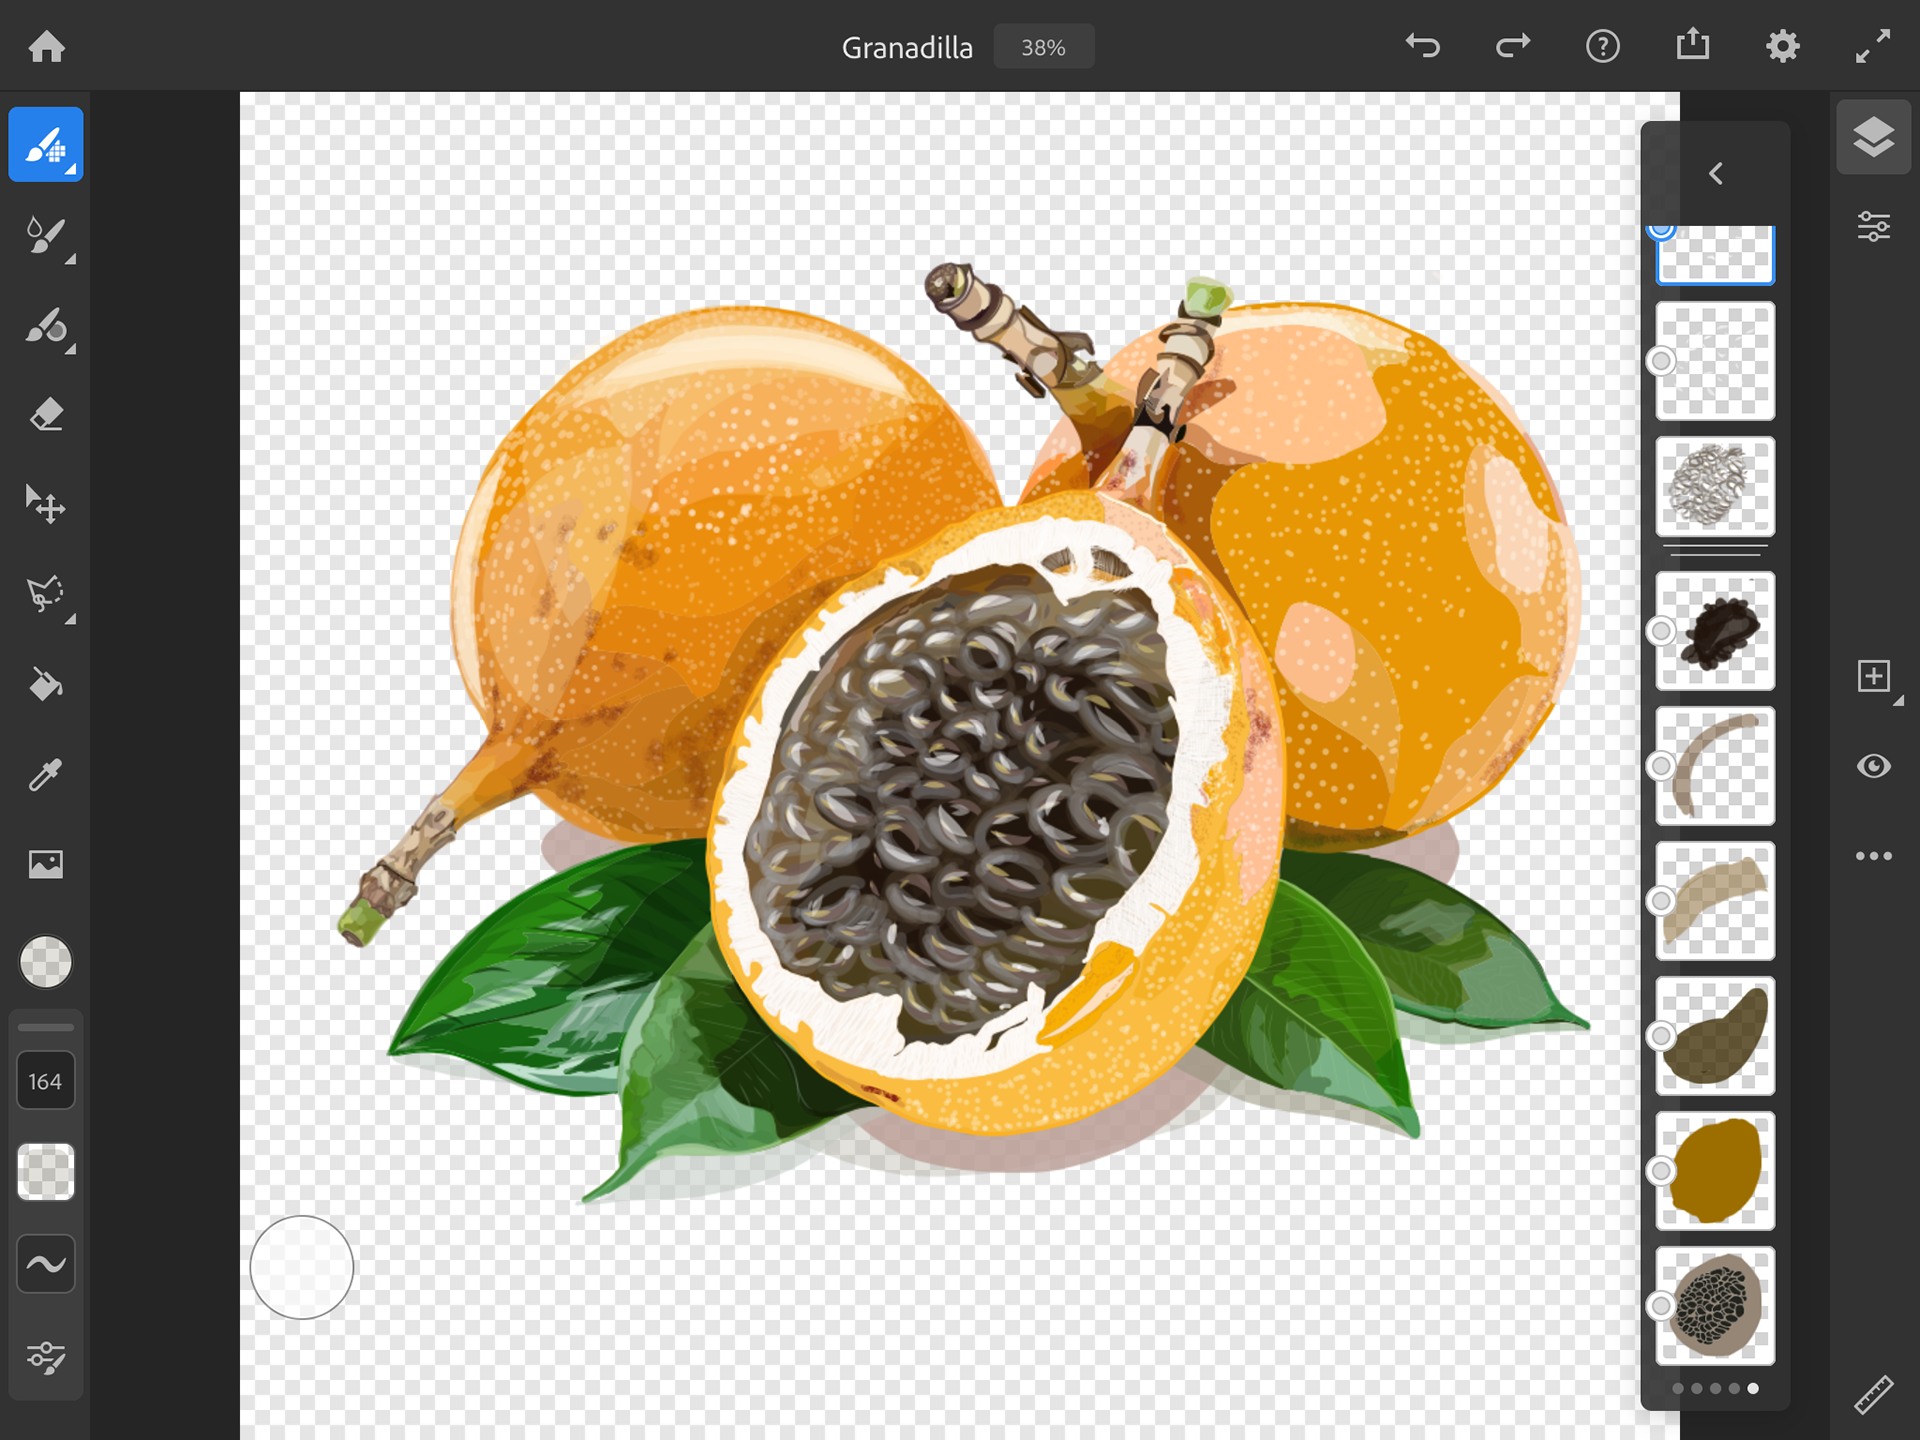The height and width of the screenshot is (1440, 1920).
Task: Toggle the ruler drawing aid
Action: pyautogui.click(x=1873, y=1394)
